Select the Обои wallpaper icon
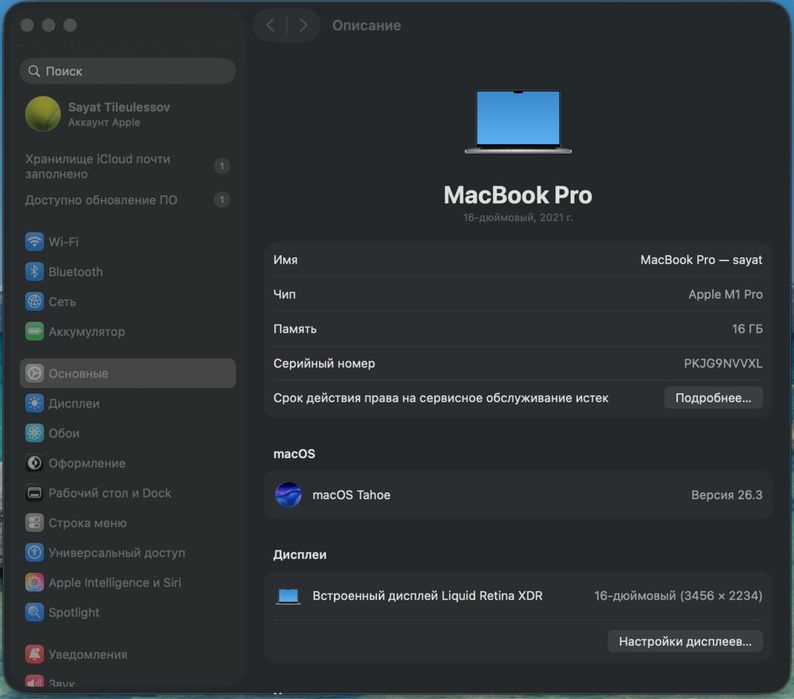This screenshot has width=794, height=699. point(34,433)
